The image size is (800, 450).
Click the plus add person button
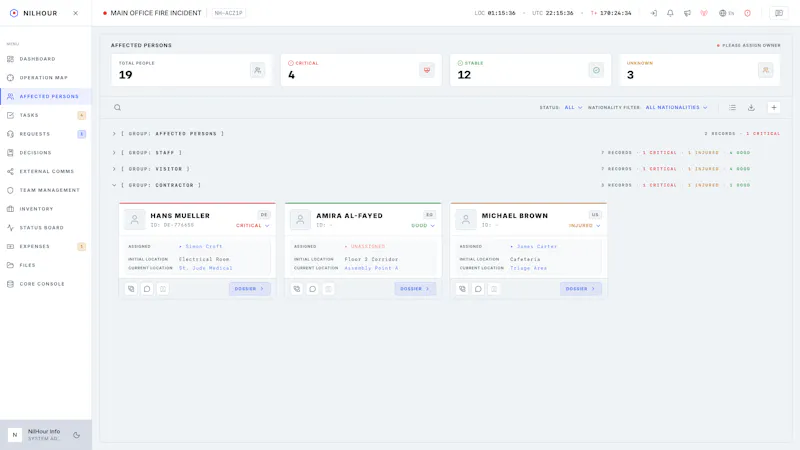point(774,108)
